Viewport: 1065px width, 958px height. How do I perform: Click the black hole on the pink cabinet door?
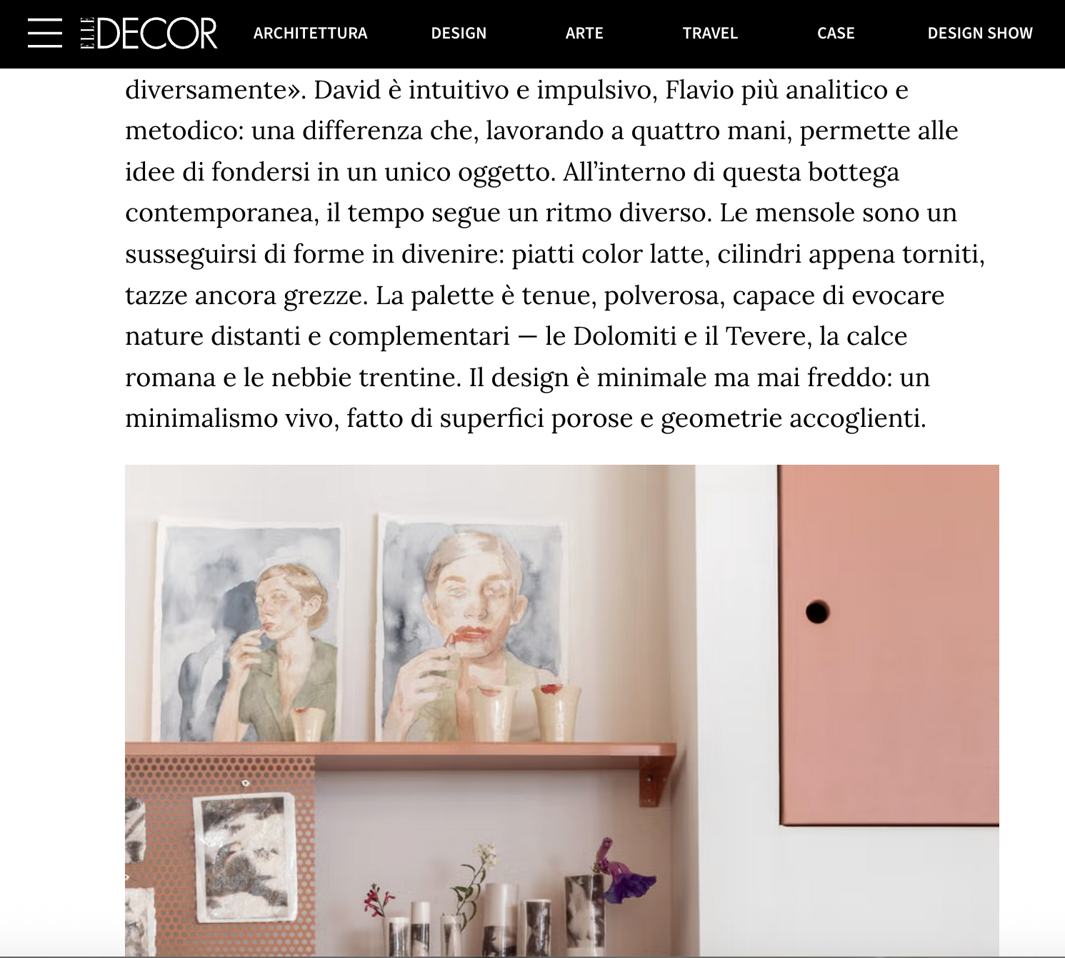[x=817, y=612]
